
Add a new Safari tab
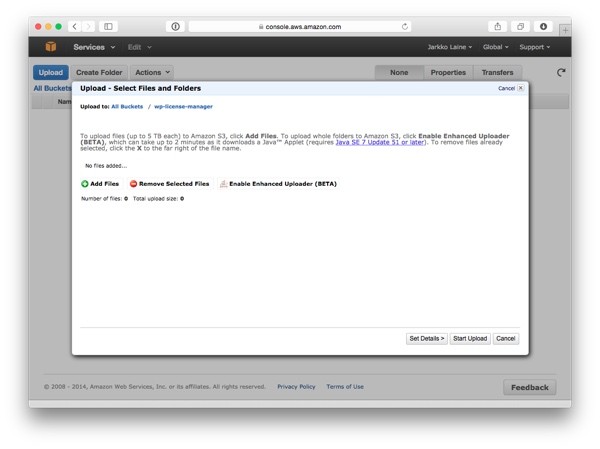tap(565, 30)
